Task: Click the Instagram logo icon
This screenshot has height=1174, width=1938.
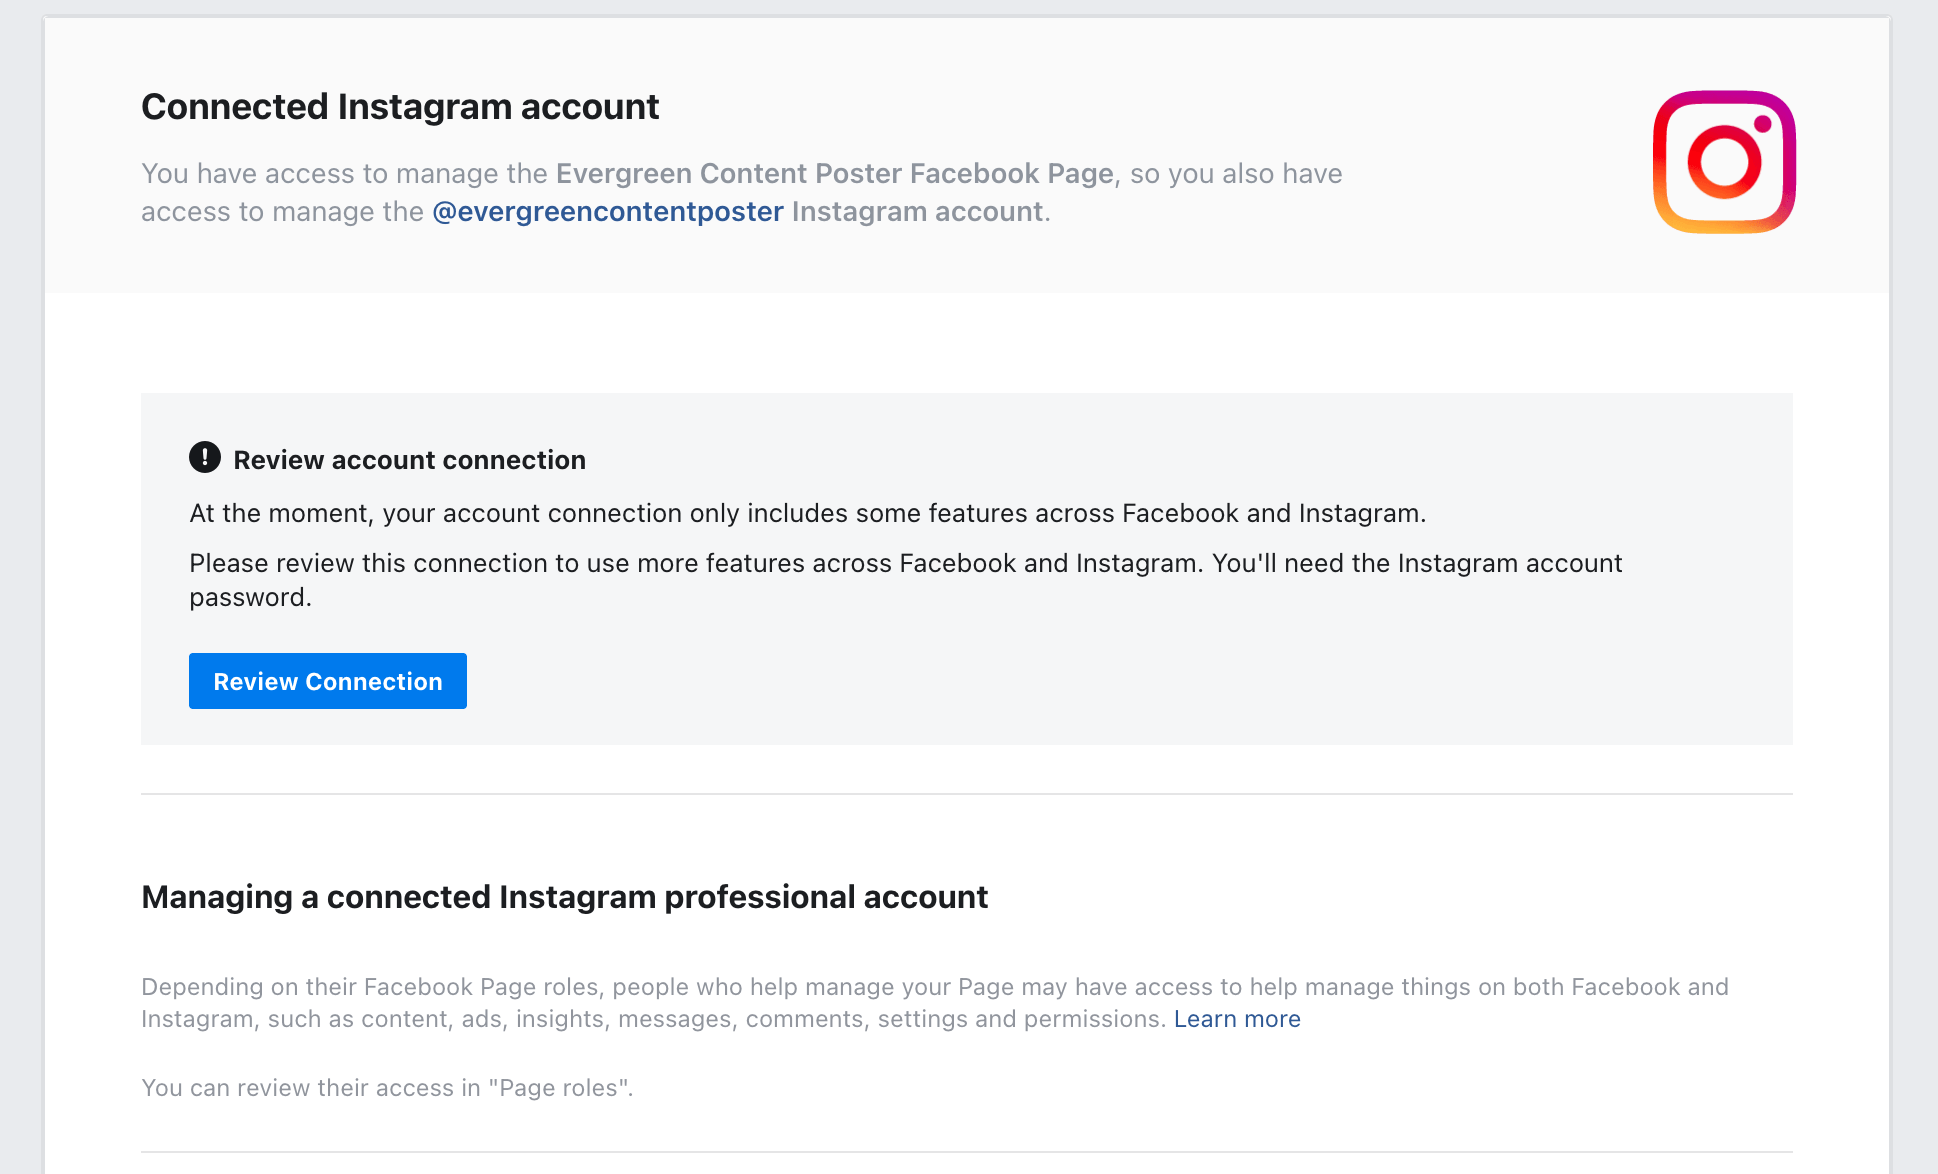Action: [x=1724, y=162]
